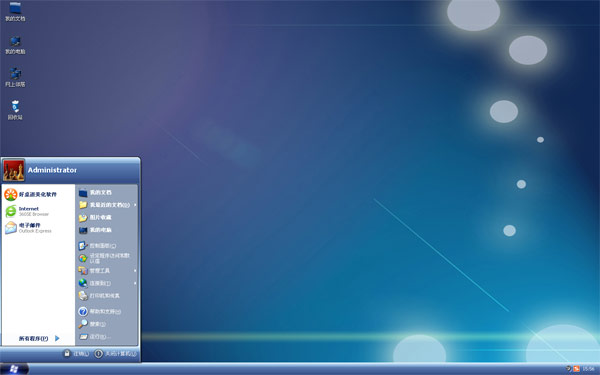Image resolution: width=600 pixels, height=375 pixels.
Task: Show hidden tray icons arrow
Action: pos(568,369)
